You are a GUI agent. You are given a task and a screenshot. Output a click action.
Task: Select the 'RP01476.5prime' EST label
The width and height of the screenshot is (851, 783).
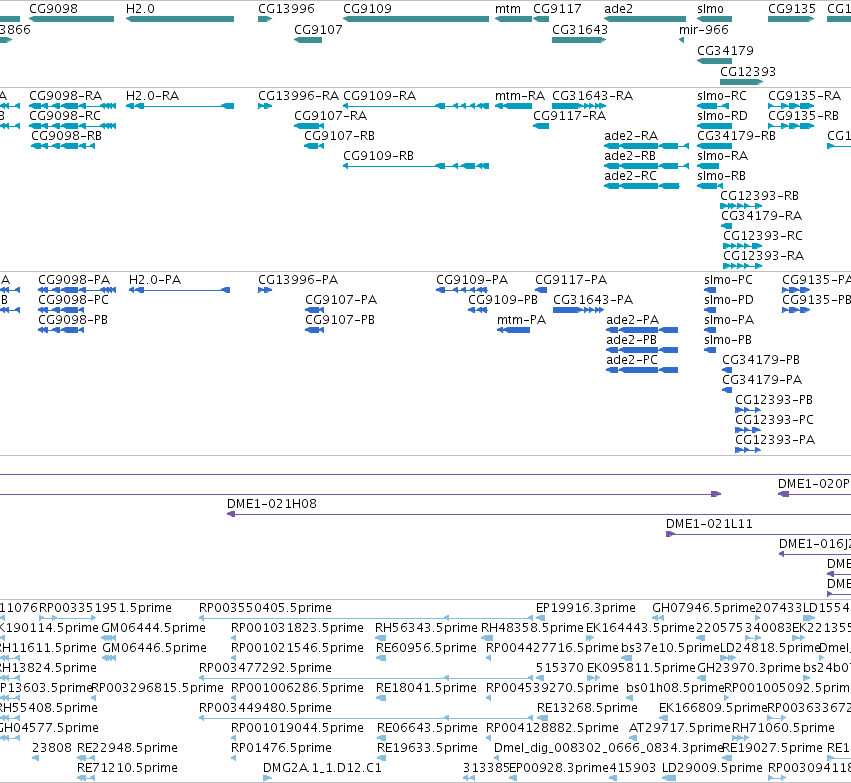[281, 748]
